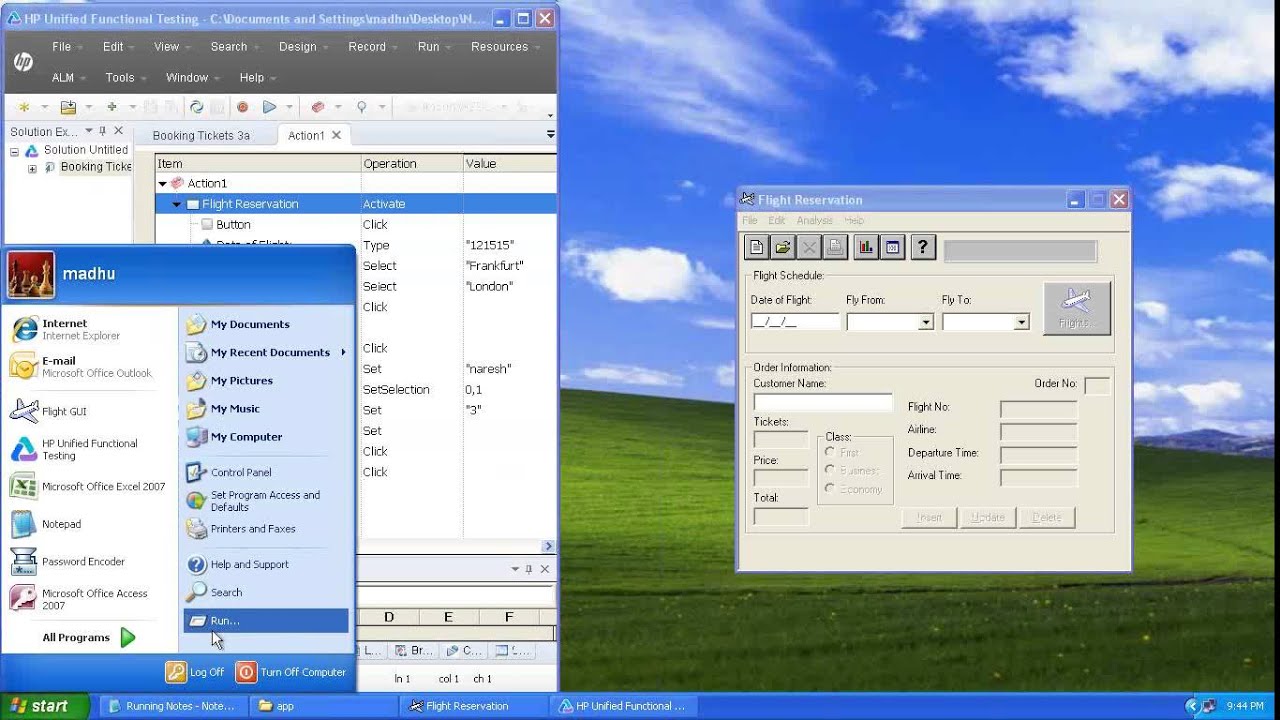Image resolution: width=1280 pixels, height=720 pixels.
Task: Click Turn Off Computer button
Action: click(291, 672)
